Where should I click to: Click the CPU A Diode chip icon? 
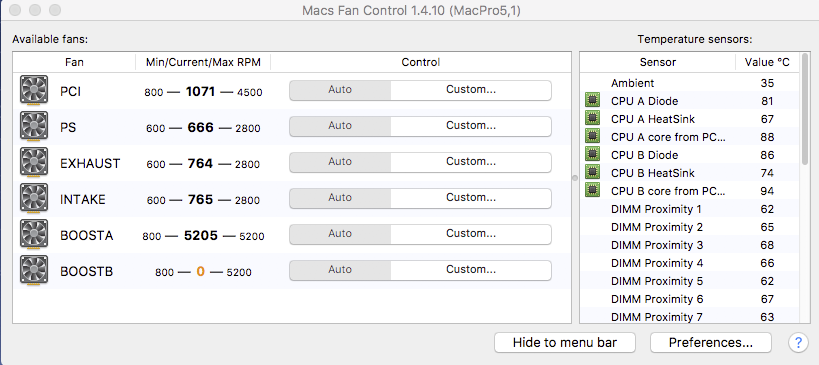click(592, 100)
